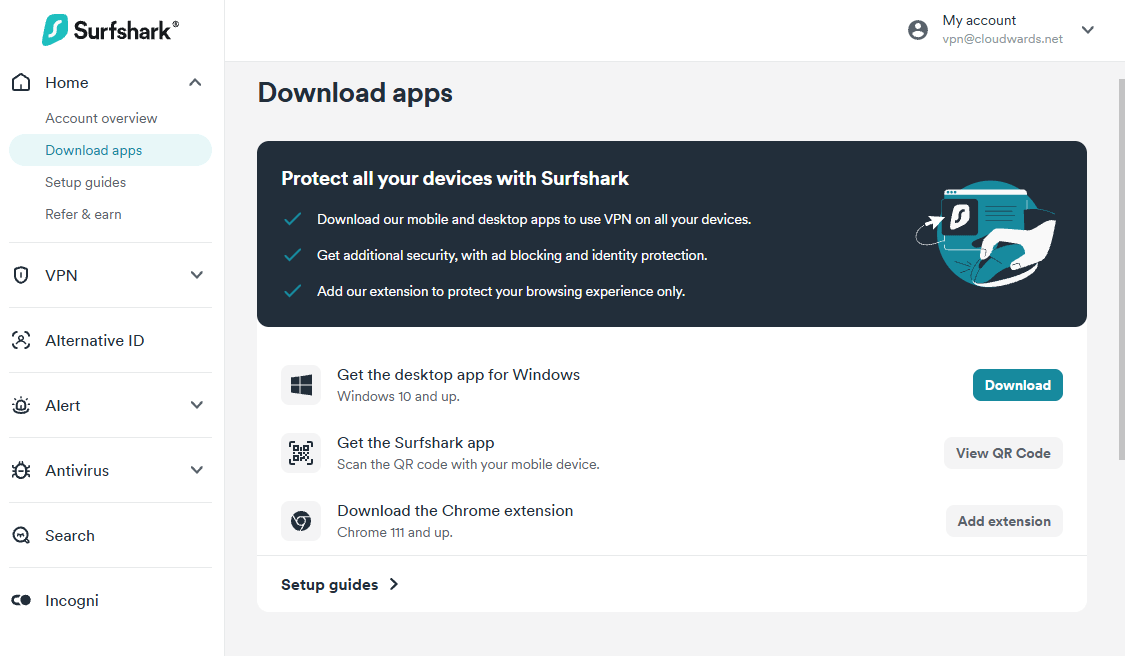Open Account overview in sidebar
The height and width of the screenshot is (656, 1125).
[x=101, y=118]
